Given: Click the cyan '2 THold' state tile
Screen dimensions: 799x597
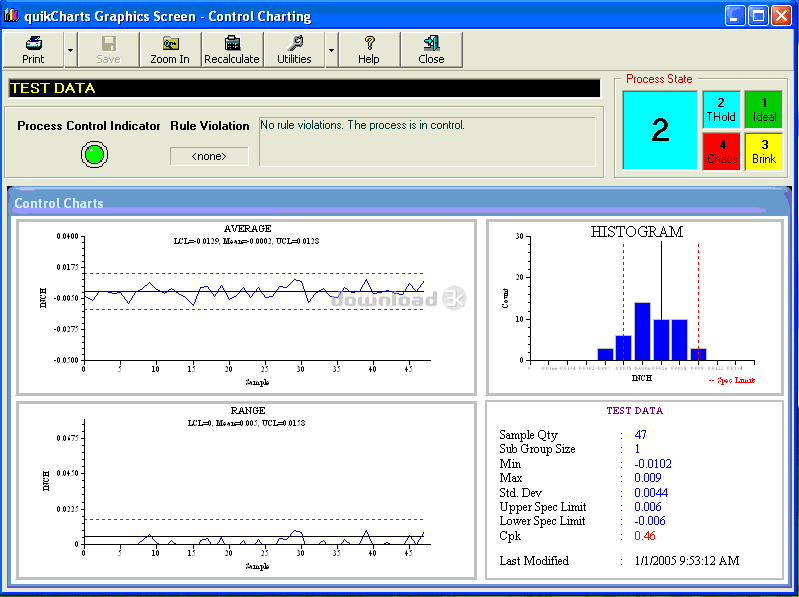Looking at the screenshot, I should 721,110.
